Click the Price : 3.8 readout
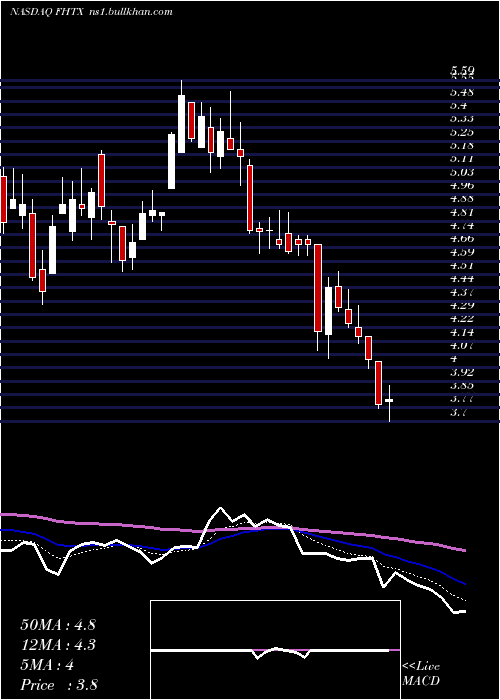500x700 pixels. [59, 685]
